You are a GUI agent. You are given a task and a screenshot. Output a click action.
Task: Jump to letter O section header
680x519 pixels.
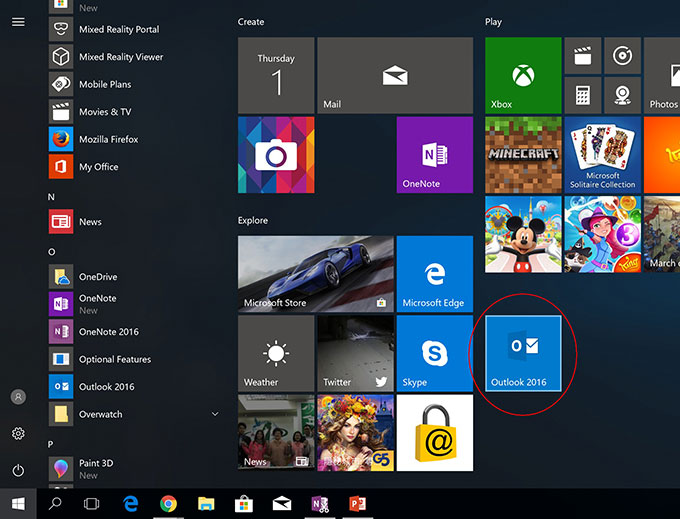(52, 252)
